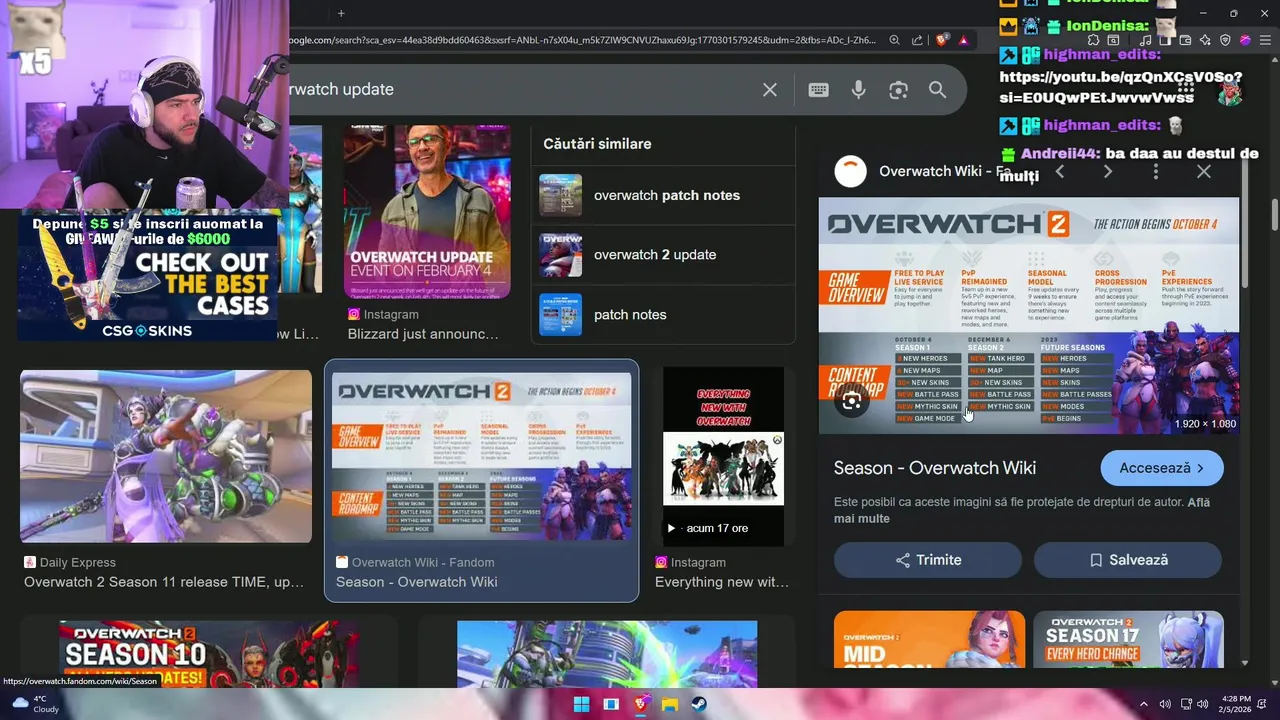Open Leo AI sparkle toolbar icon

1206,40
